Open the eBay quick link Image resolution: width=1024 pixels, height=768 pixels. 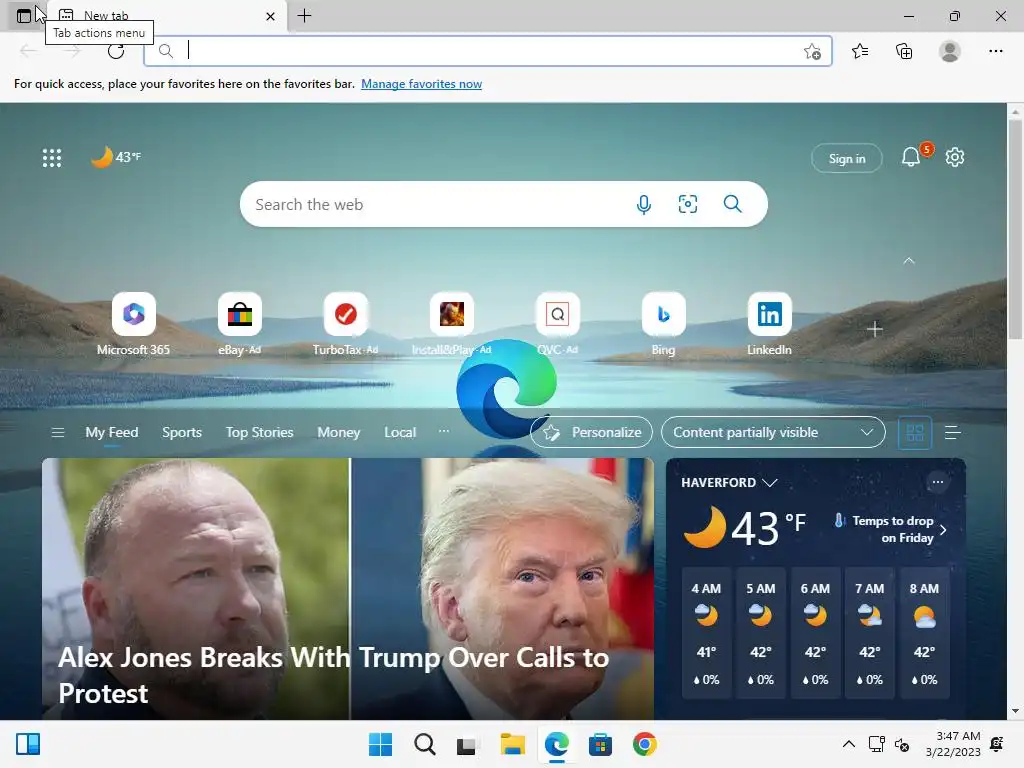click(x=239, y=324)
